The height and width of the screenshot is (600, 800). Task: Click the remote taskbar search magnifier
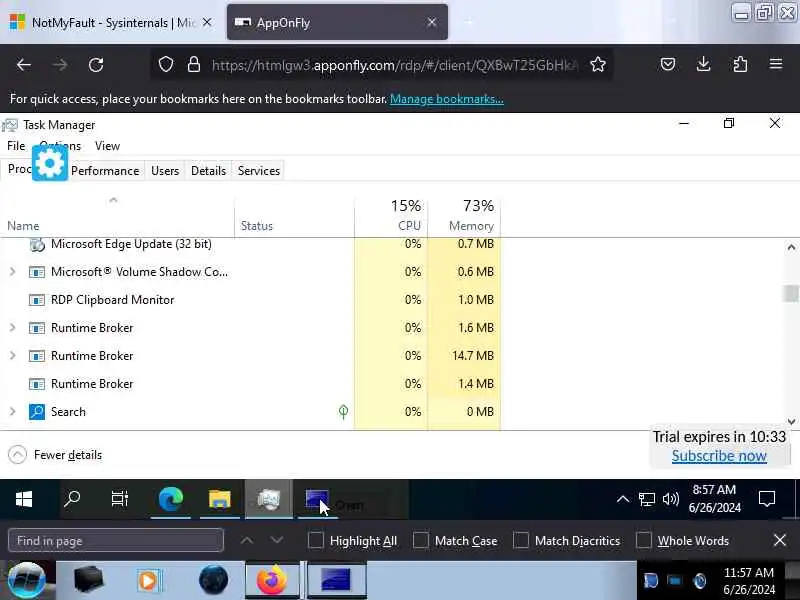tap(72, 498)
